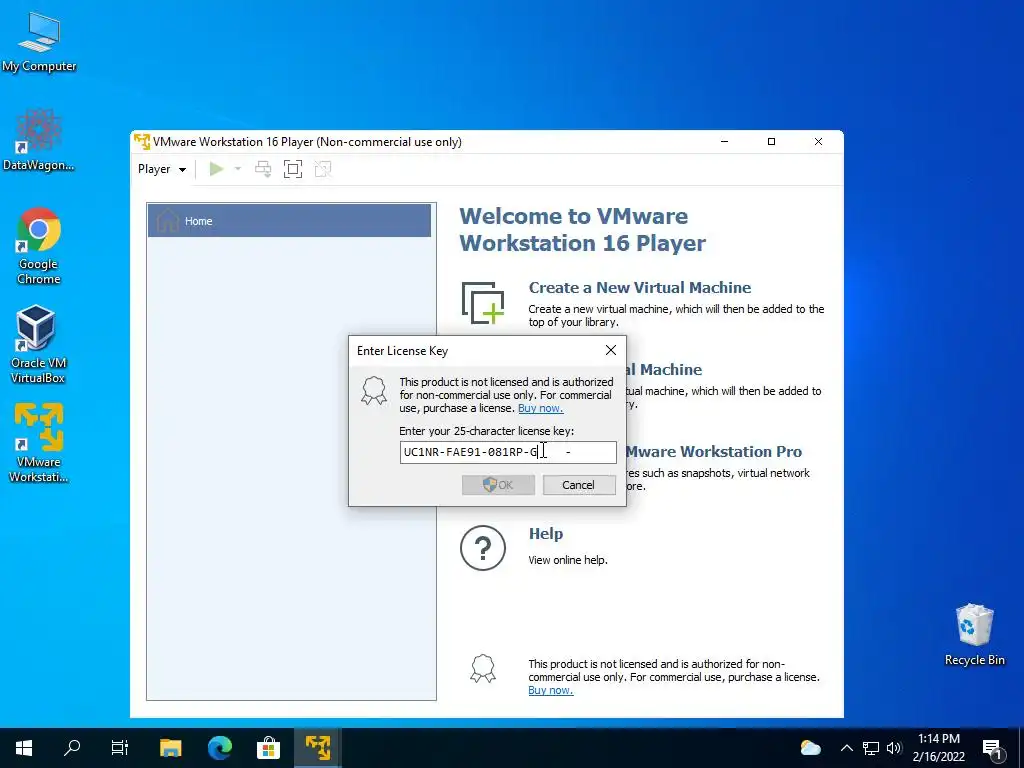Image resolution: width=1024 pixels, height=768 pixels.
Task: Open Task View on the taskbar
Action: click(120, 748)
